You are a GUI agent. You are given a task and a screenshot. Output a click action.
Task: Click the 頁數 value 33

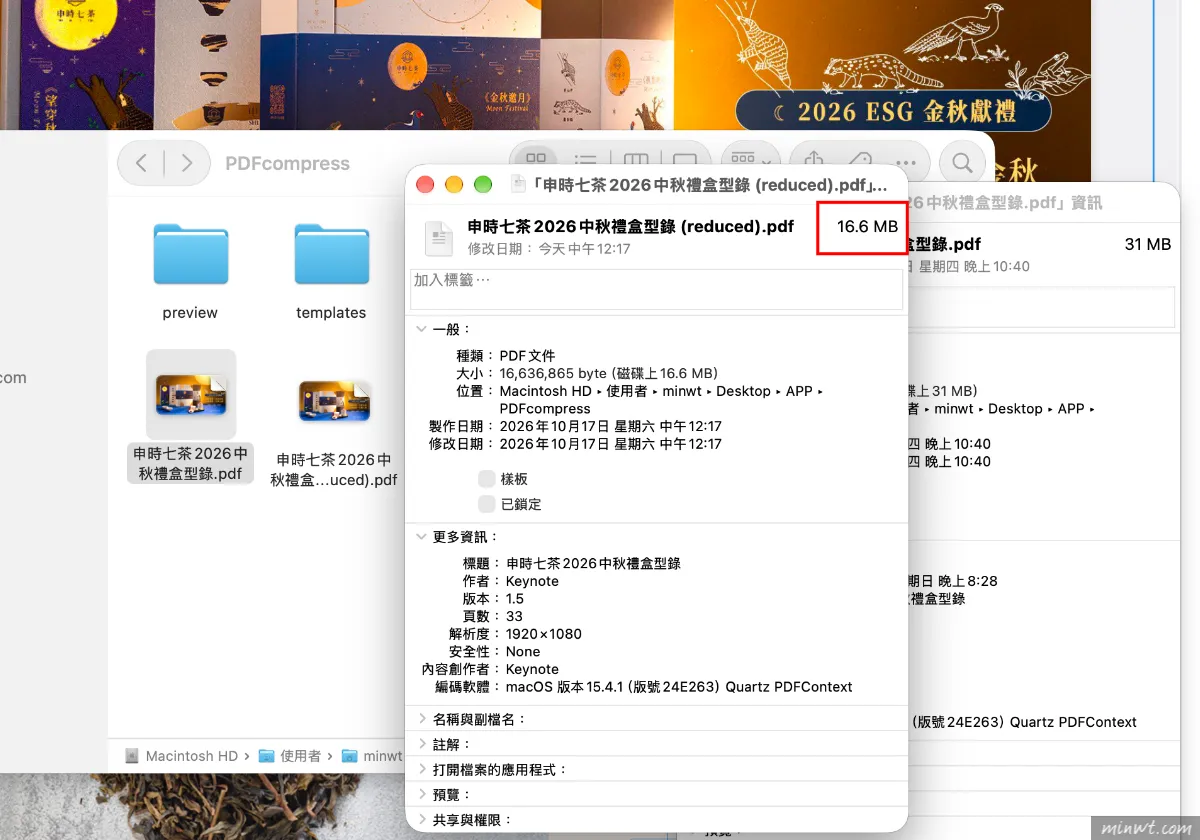514,616
